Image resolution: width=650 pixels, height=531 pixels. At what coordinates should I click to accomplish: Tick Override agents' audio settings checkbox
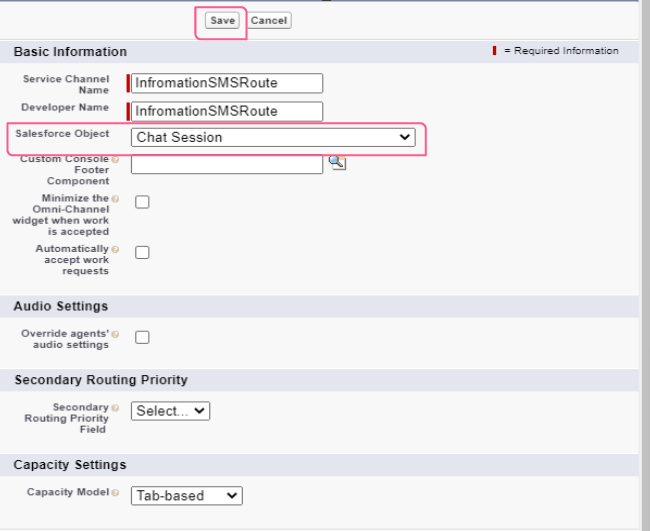coord(142,337)
